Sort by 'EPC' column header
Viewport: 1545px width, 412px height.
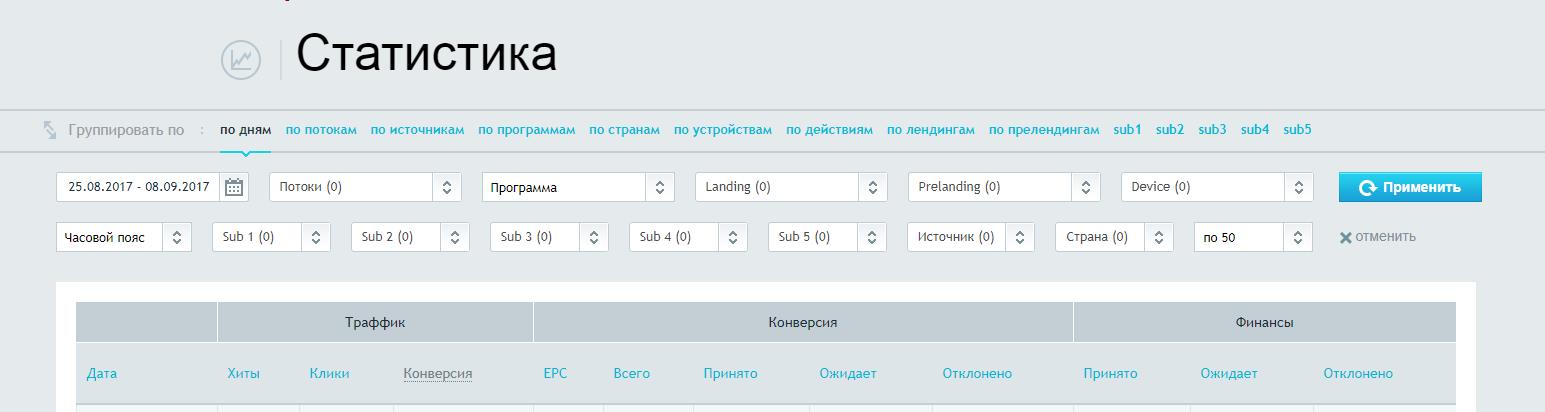click(555, 373)
